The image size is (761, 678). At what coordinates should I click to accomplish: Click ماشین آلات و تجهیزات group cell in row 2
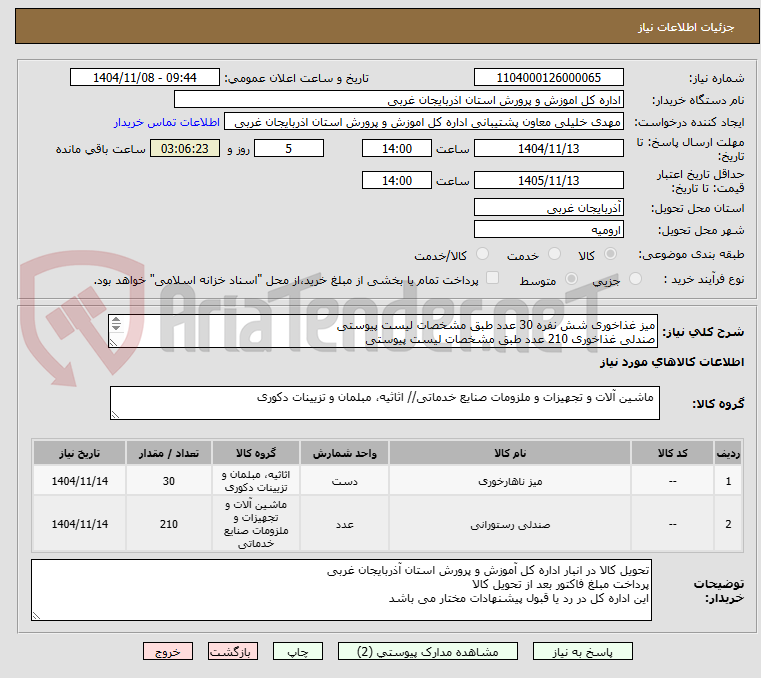coord(256,524)
